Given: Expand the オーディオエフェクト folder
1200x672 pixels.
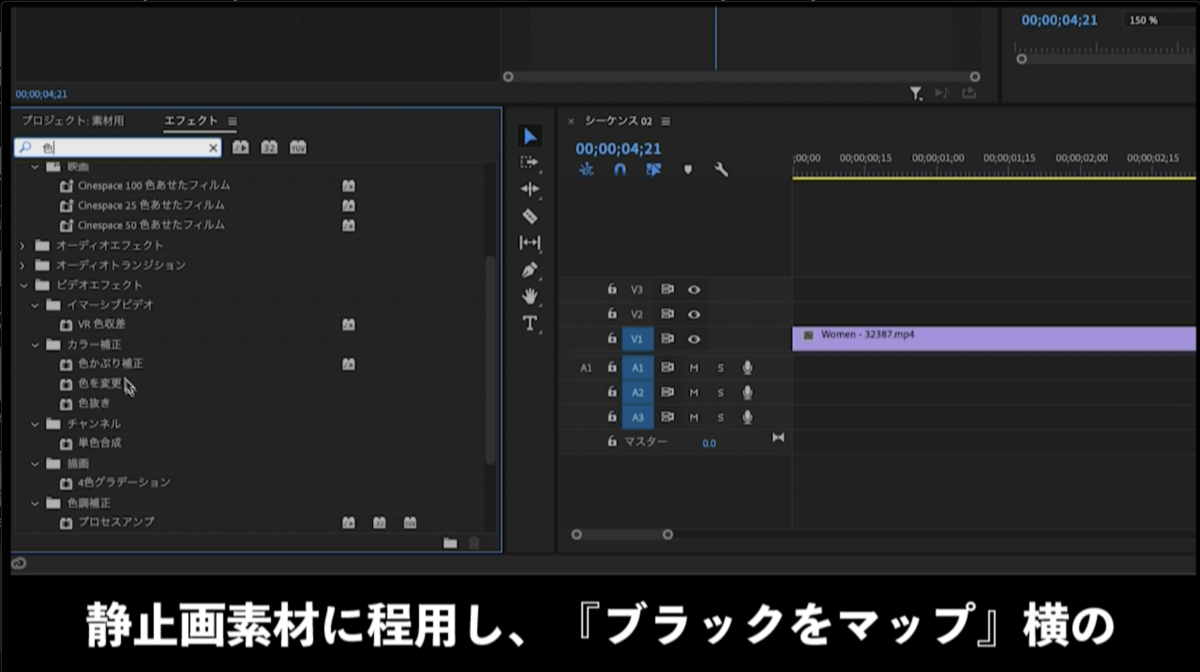Looking at the screenshot, I should 23,245.
